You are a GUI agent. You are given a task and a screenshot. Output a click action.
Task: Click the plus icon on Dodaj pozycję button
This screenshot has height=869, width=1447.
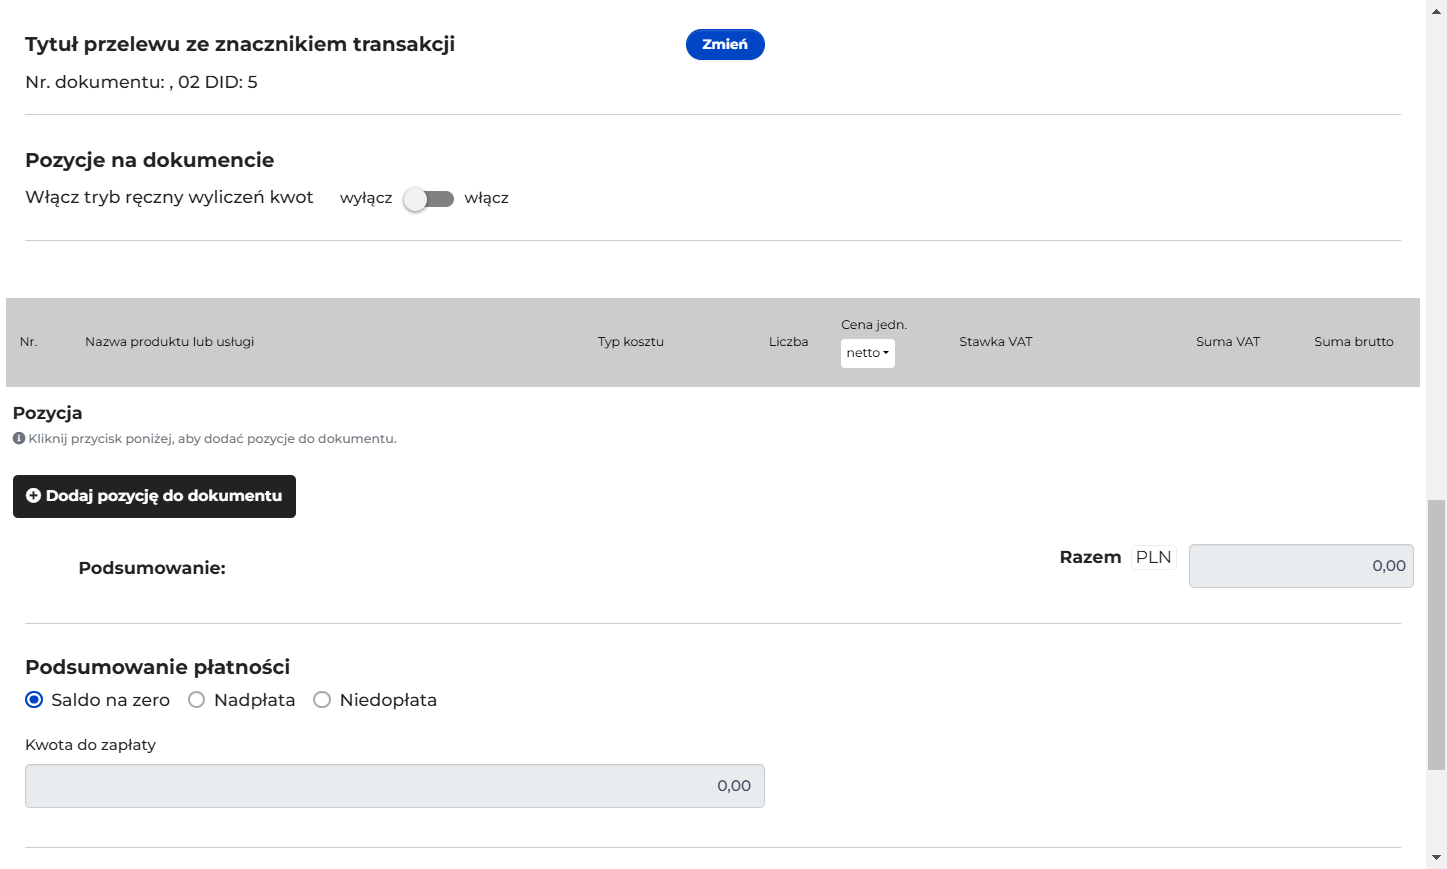click(x=33, y=496)
